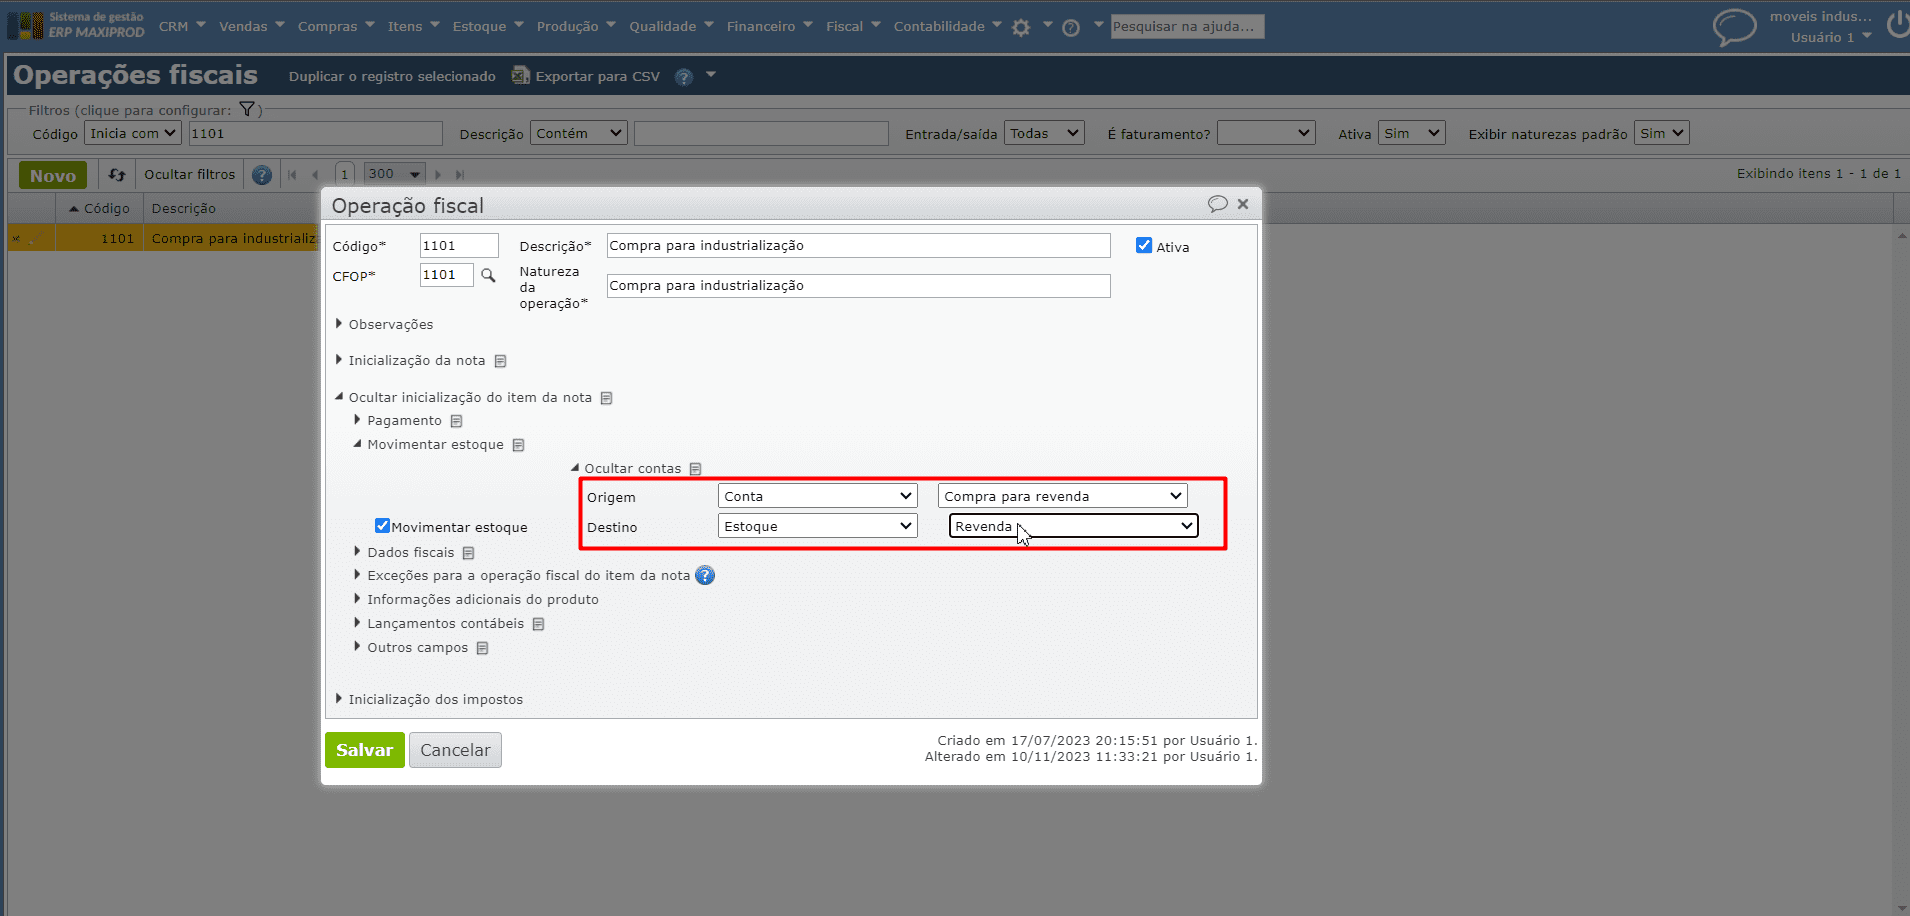Go to next page arrow
This screenshot has width=1910, height=916.
[438, 174]
